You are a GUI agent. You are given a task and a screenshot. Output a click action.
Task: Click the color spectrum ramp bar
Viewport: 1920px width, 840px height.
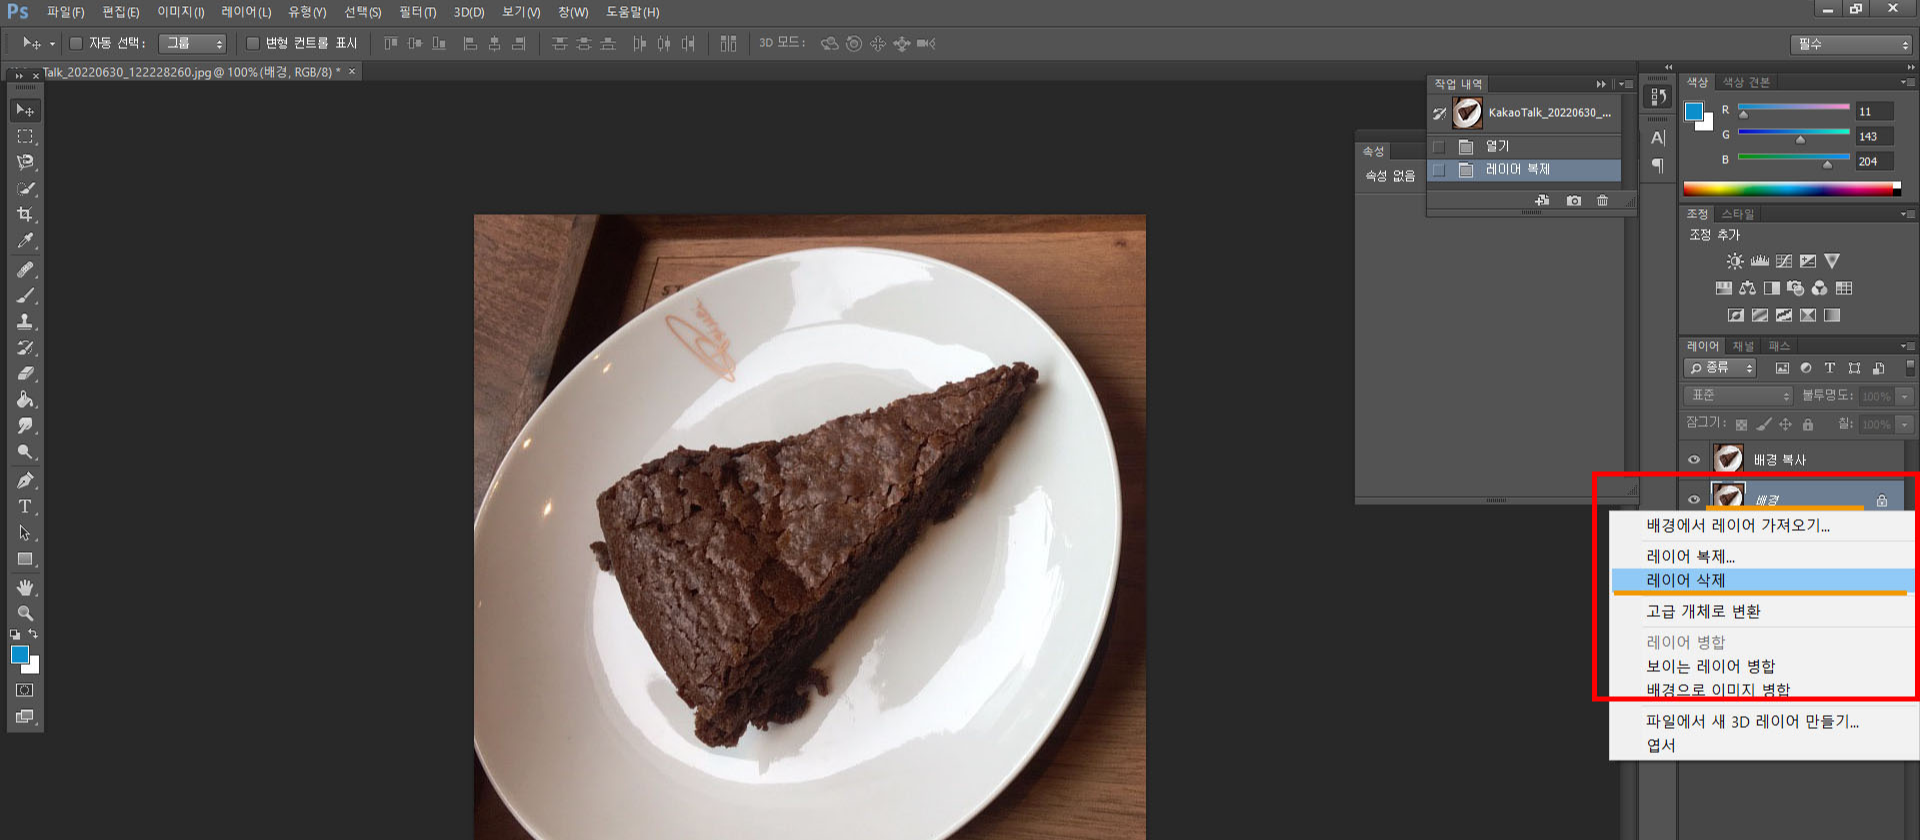coord(1792,188)
